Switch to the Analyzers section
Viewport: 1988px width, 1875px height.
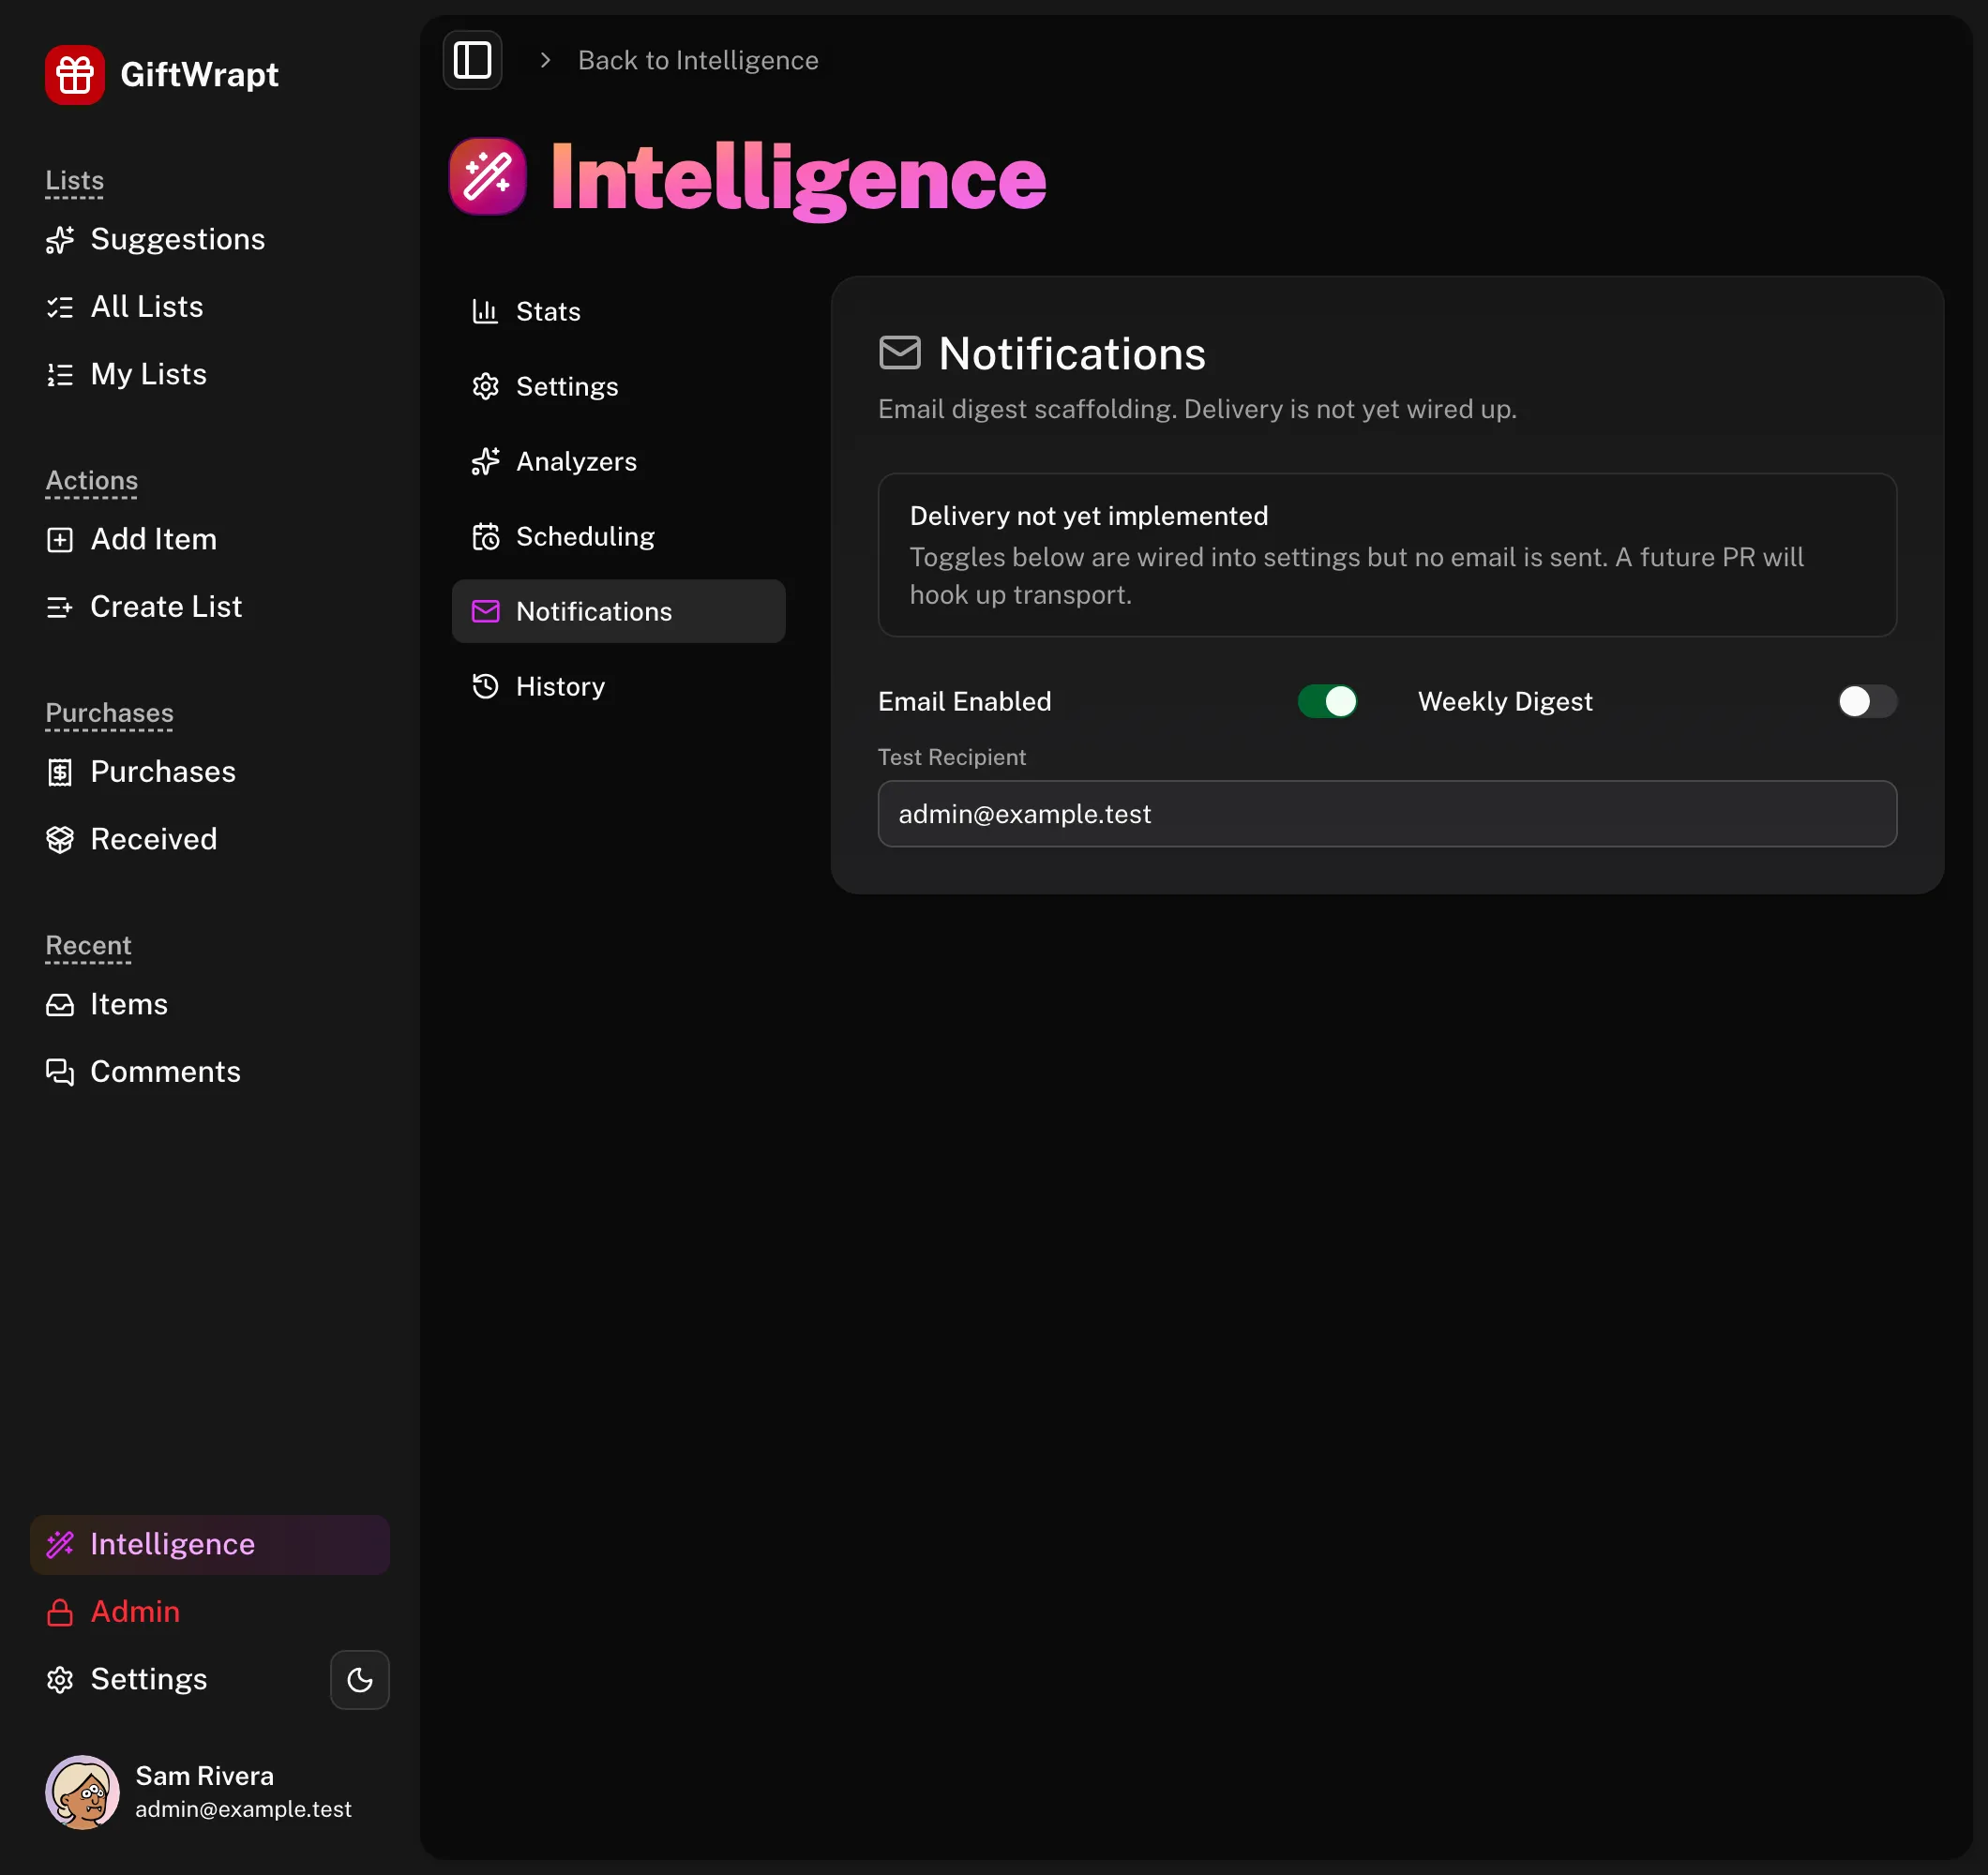pos(618,461)
